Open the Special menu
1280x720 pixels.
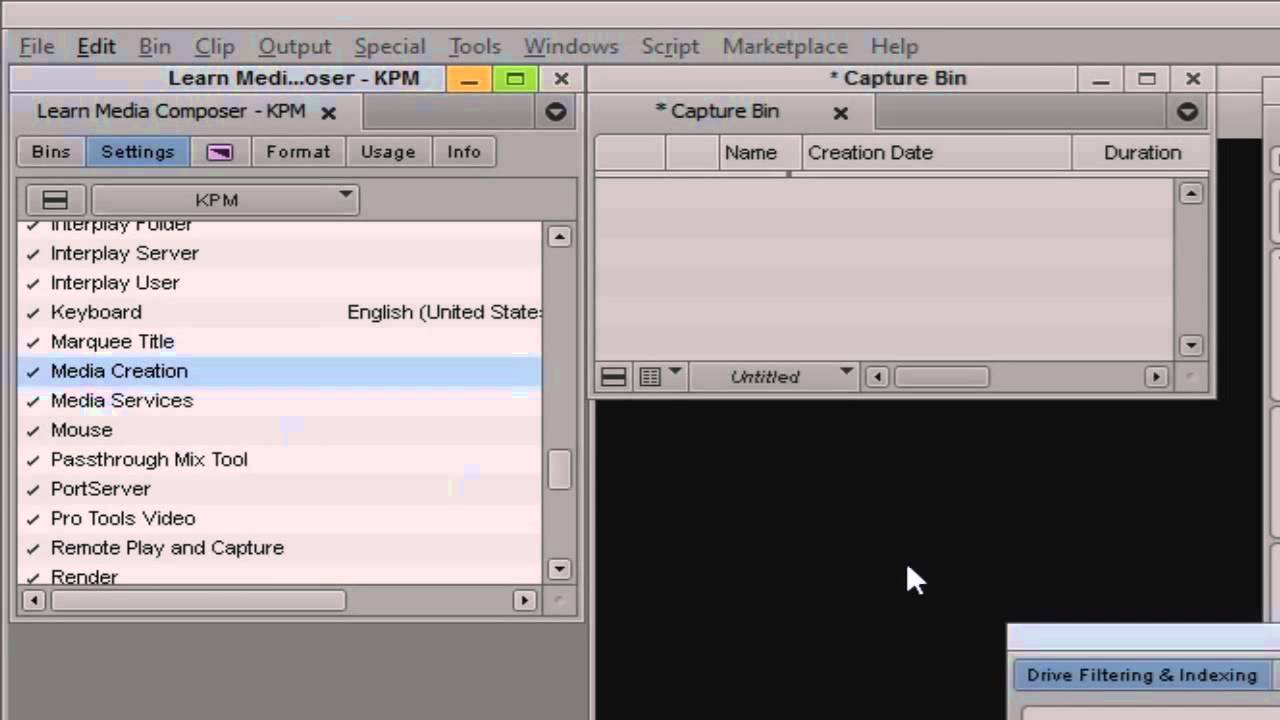point(389,46)
